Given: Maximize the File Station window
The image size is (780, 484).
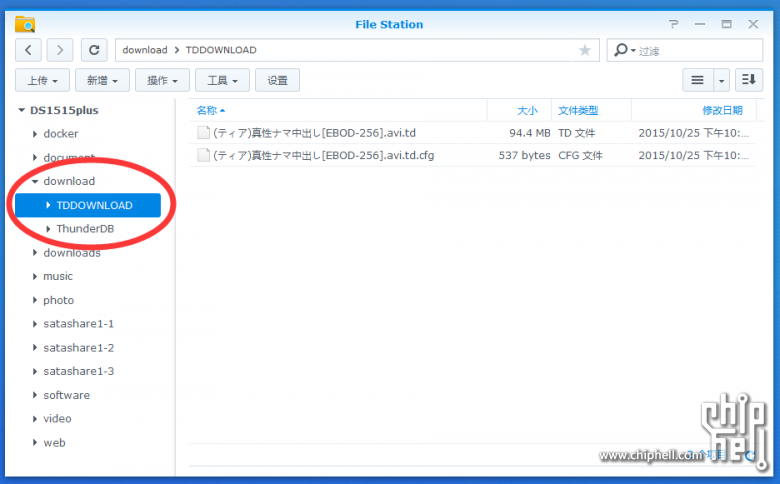Looking at the screenshot, I should pyautogui.click(x=727, y=24).
